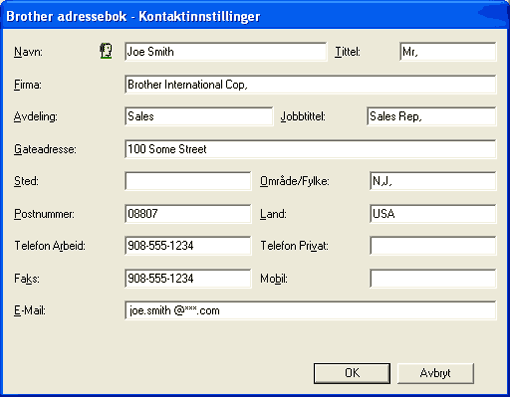Click the empty Sted input field

(188, 181)
